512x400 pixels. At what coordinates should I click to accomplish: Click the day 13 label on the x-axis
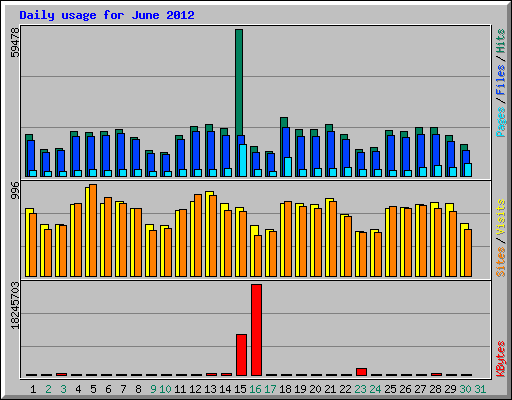pos(210,389)
